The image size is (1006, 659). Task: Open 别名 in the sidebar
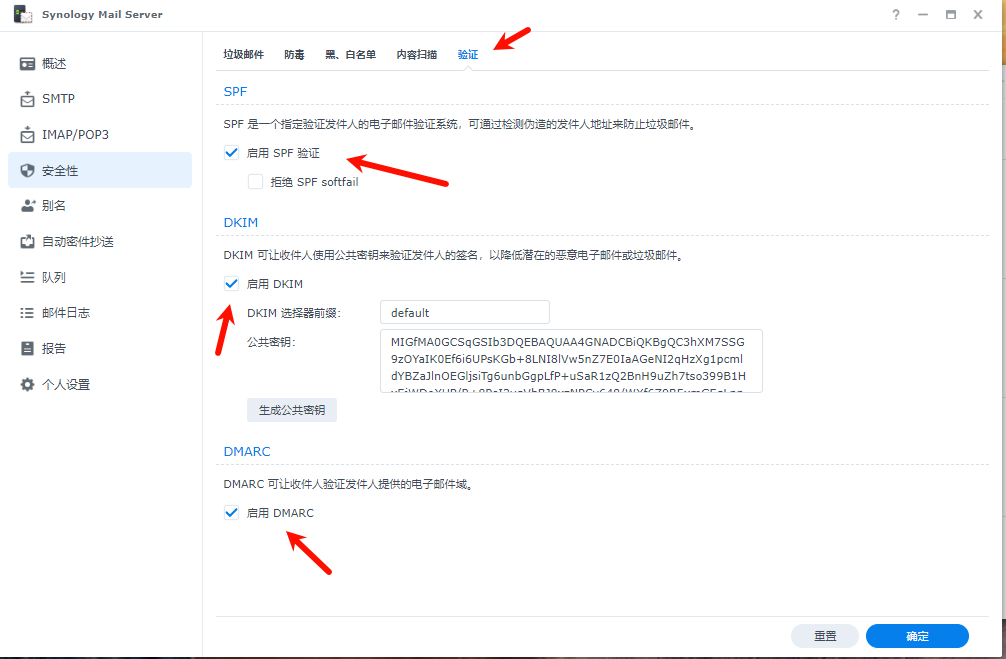coord(100,206)
